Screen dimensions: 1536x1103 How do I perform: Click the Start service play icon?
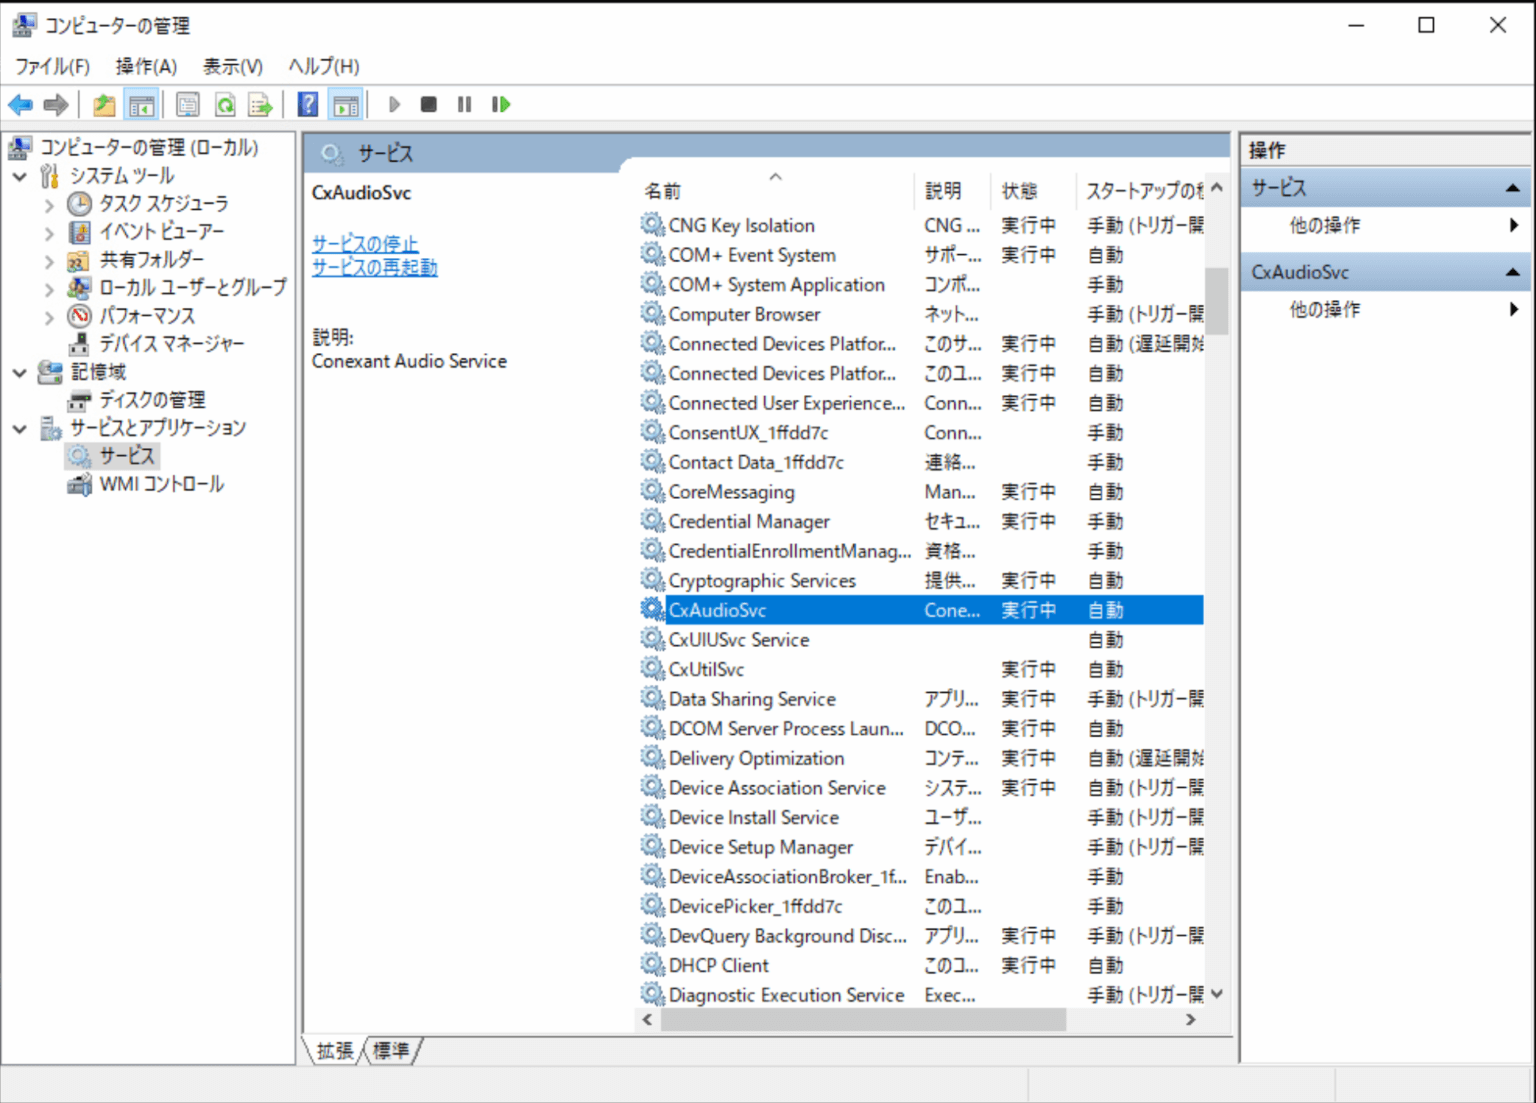click(x=394, y=104)
